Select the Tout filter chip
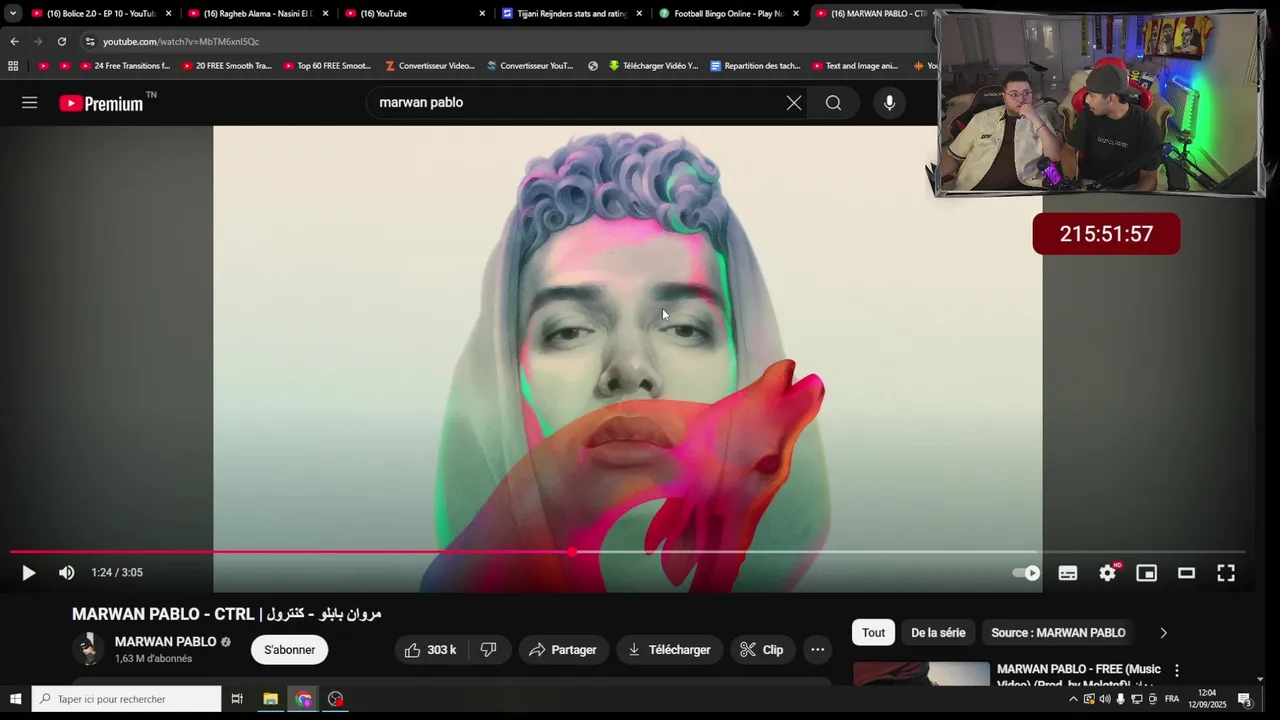The image size is (1280, 720). [873, 633]
